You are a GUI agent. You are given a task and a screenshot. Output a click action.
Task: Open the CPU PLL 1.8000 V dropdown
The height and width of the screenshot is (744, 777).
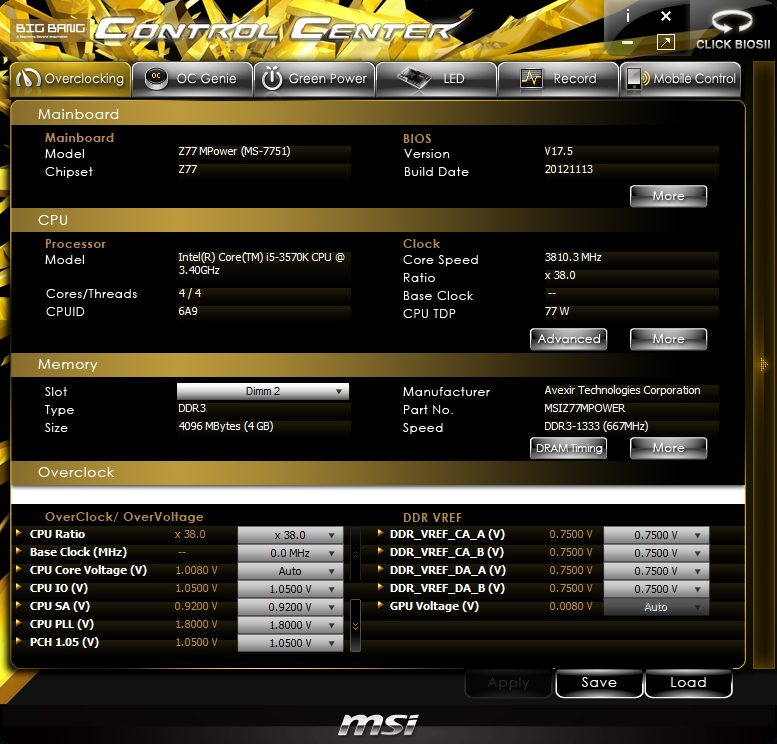pyautogui.click(x=290, y=625)
